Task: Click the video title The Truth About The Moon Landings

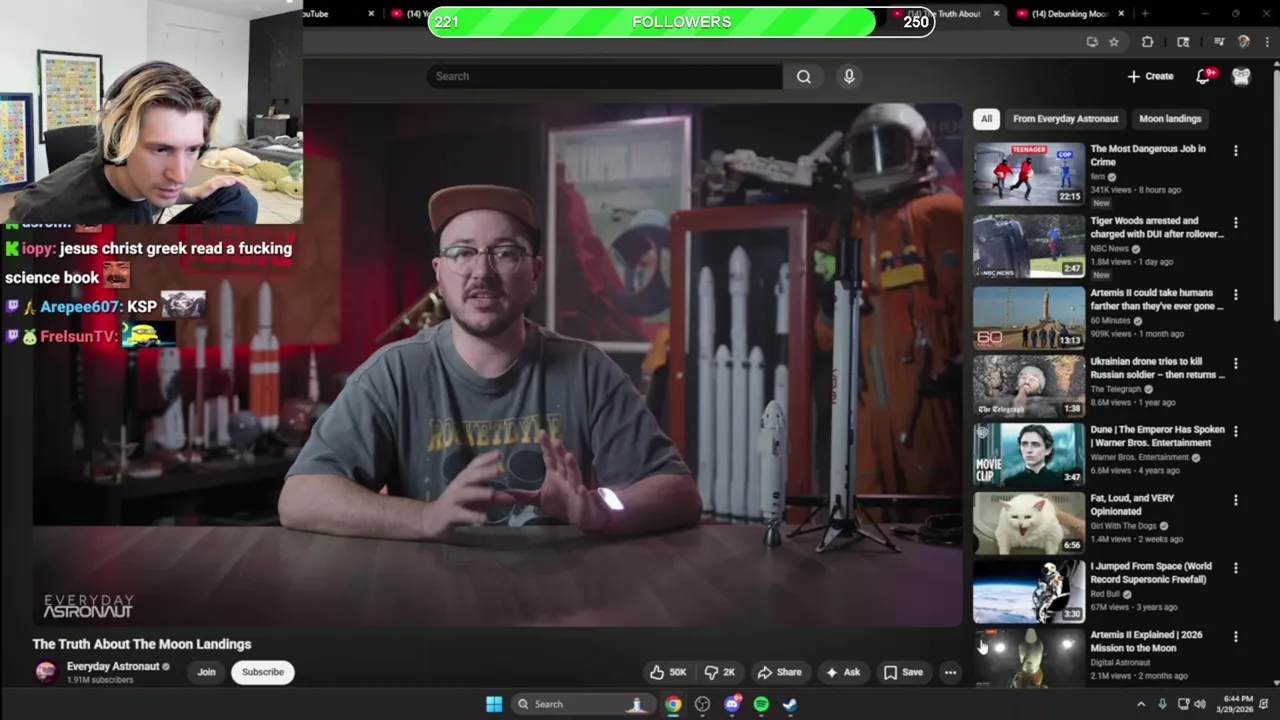Action: pos(142,644)
